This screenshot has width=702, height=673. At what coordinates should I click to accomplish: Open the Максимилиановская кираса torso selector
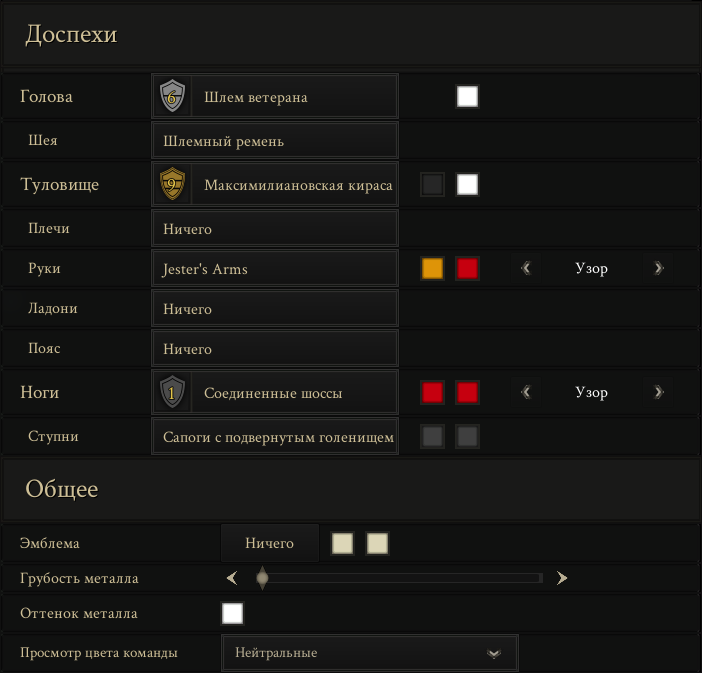tap(275, 184)
